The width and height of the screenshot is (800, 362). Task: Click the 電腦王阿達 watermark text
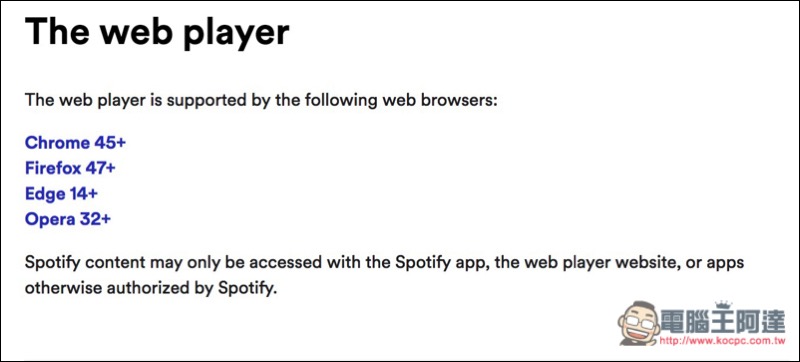723,323
